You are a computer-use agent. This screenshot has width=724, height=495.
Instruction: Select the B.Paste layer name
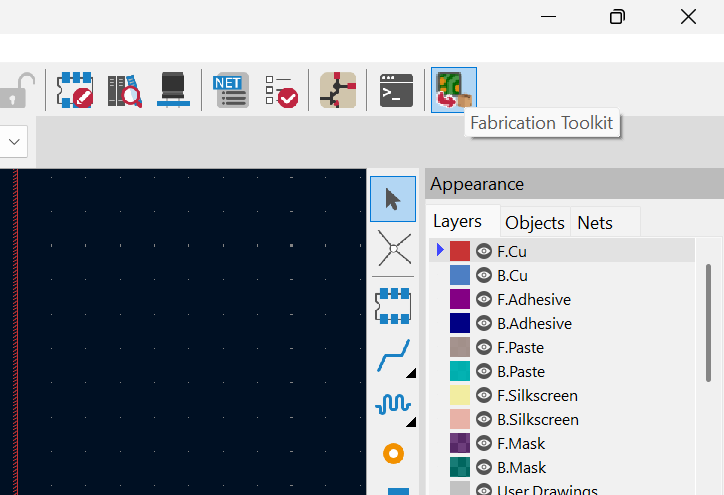pyautogui.click(x=520, y=372)
